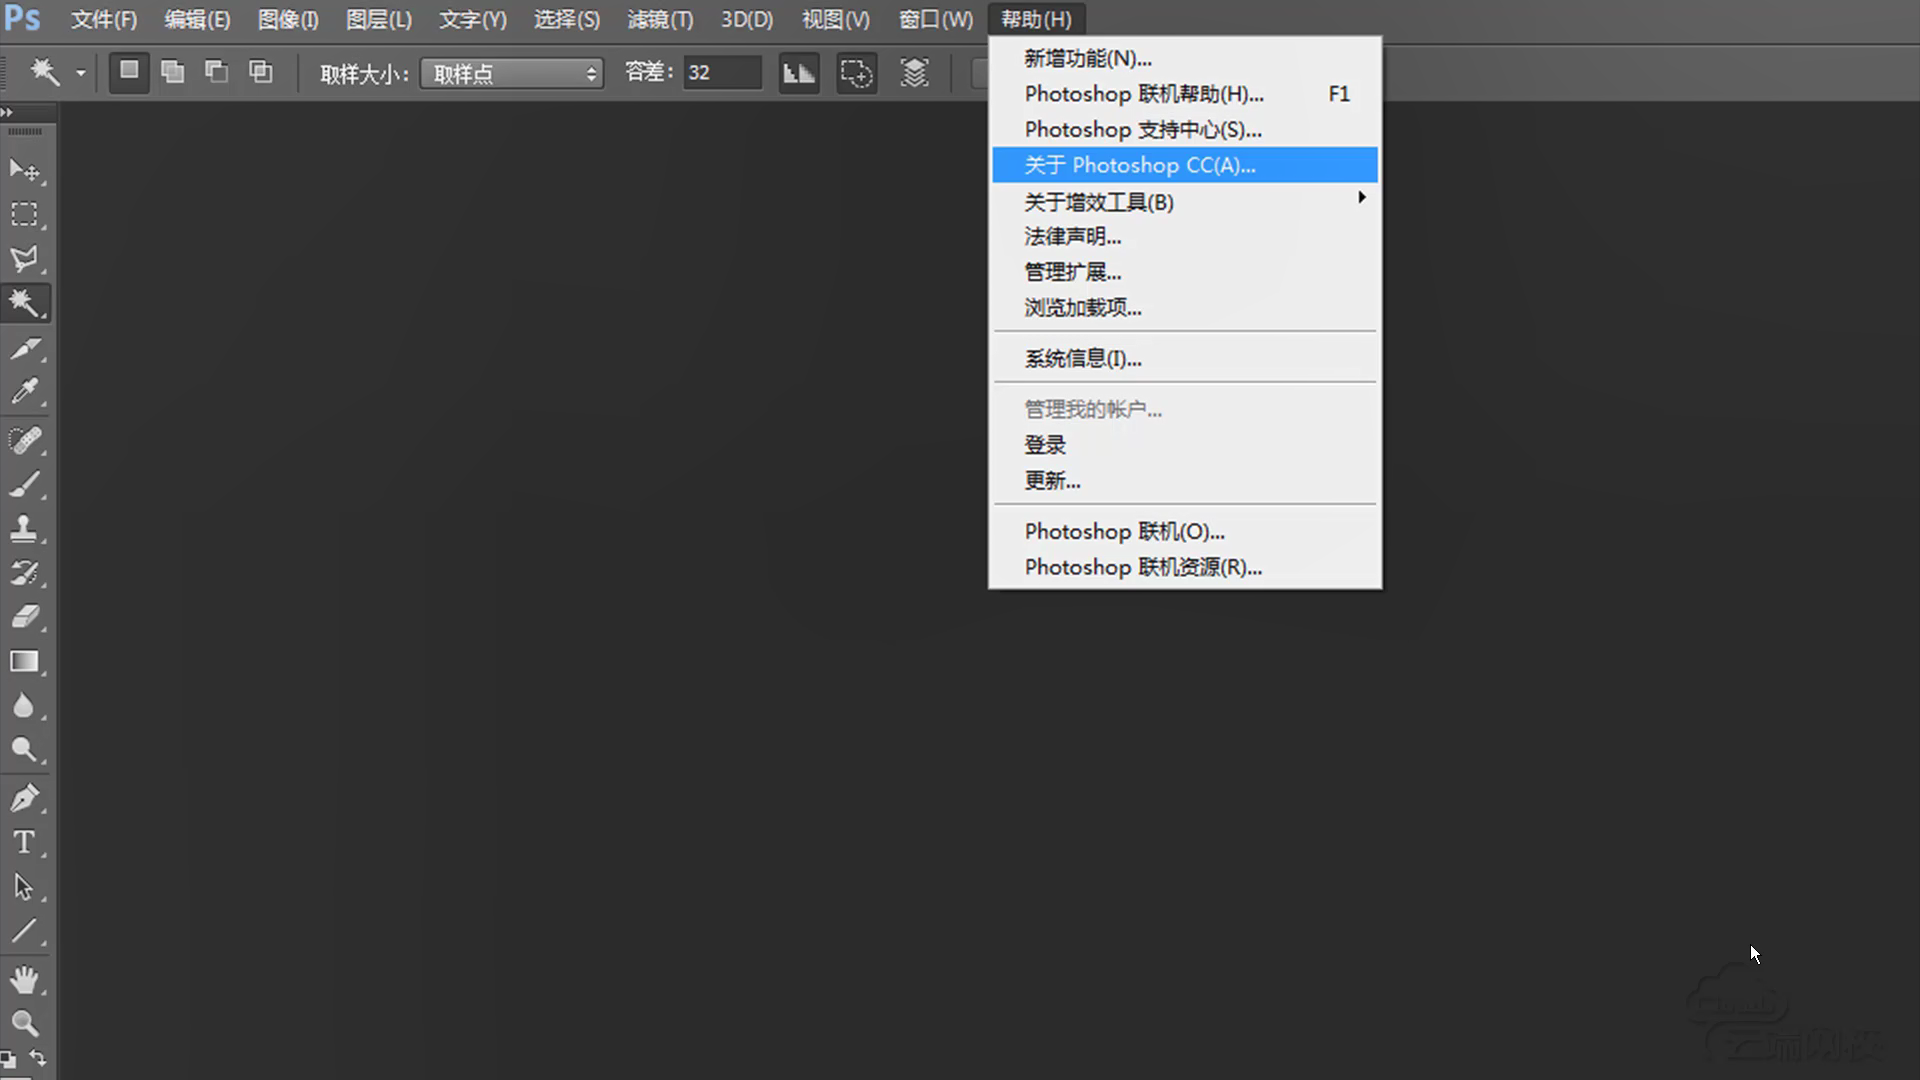Swap foreground and background colors arrow
This screenshot has height=1080, width=1920.
pos(38,1058)
